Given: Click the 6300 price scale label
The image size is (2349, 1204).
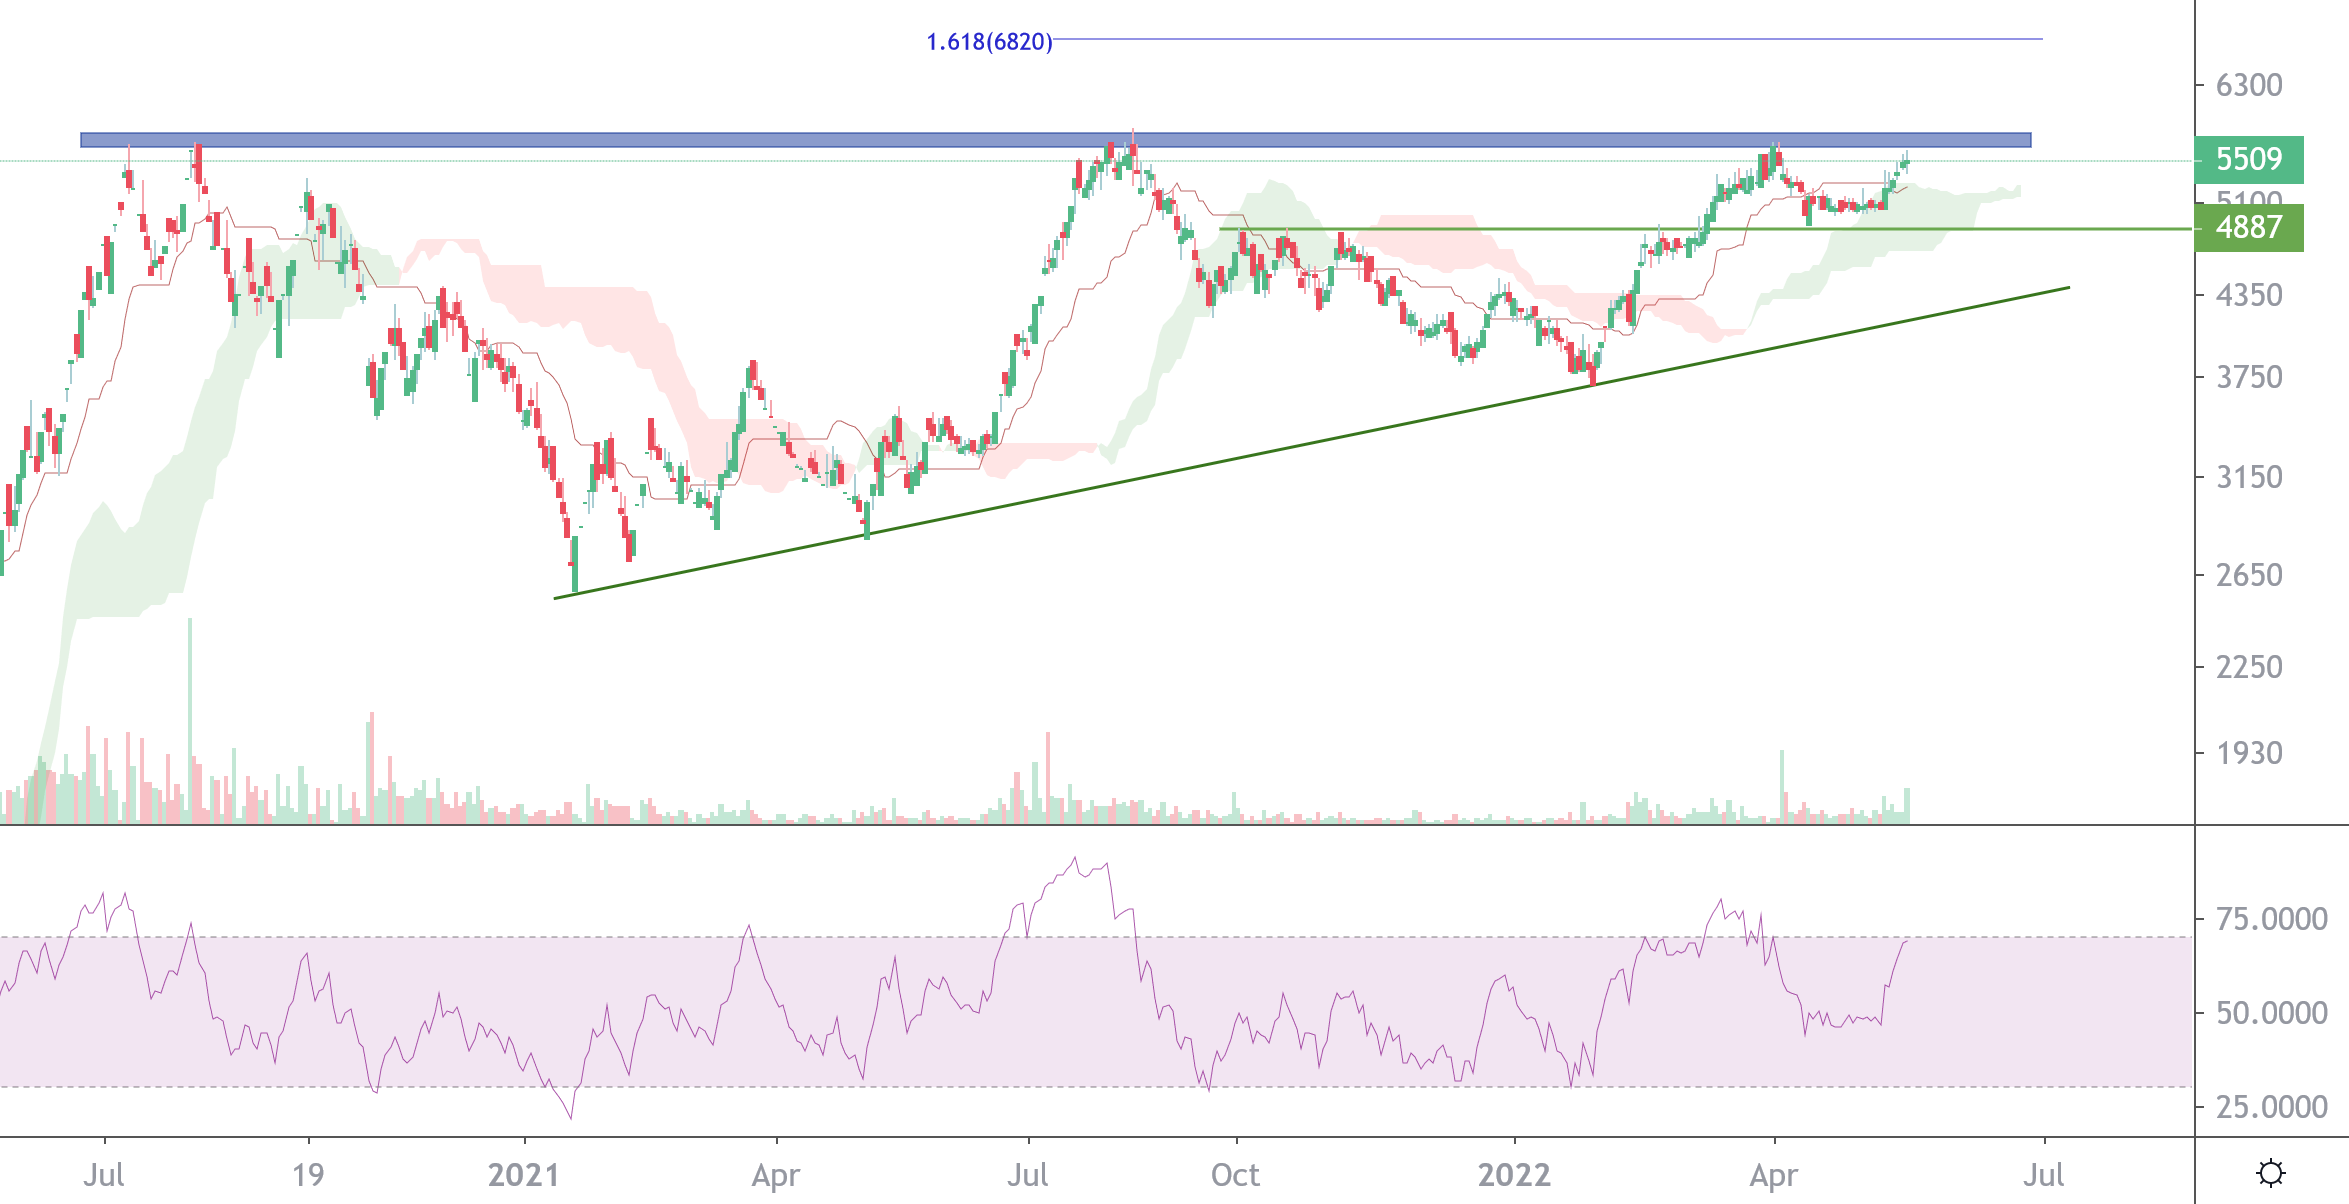Looking at the screenshot, I should [2249, 85].
